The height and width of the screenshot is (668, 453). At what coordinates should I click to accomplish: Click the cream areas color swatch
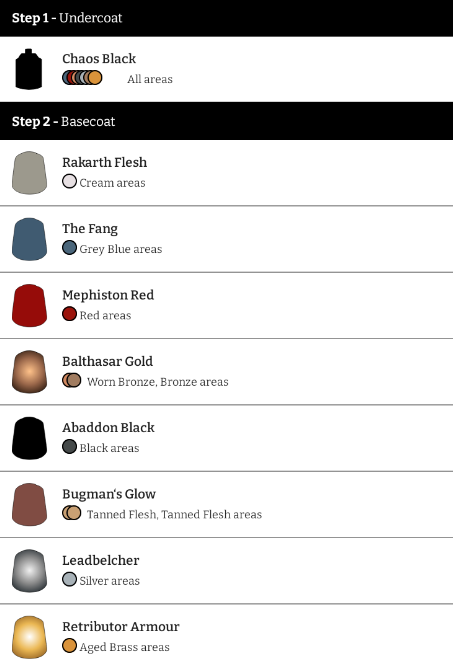[x=69, y=181]
